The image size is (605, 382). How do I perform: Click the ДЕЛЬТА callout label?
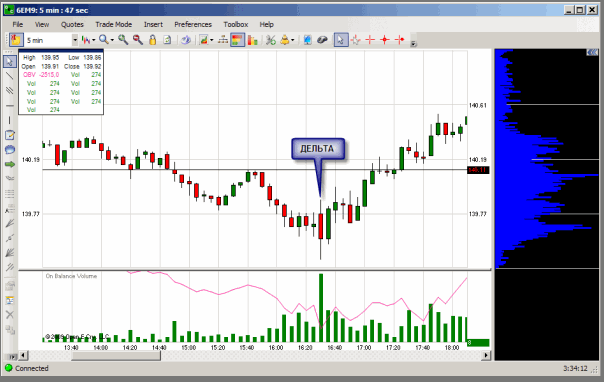(x=318, y=149)
